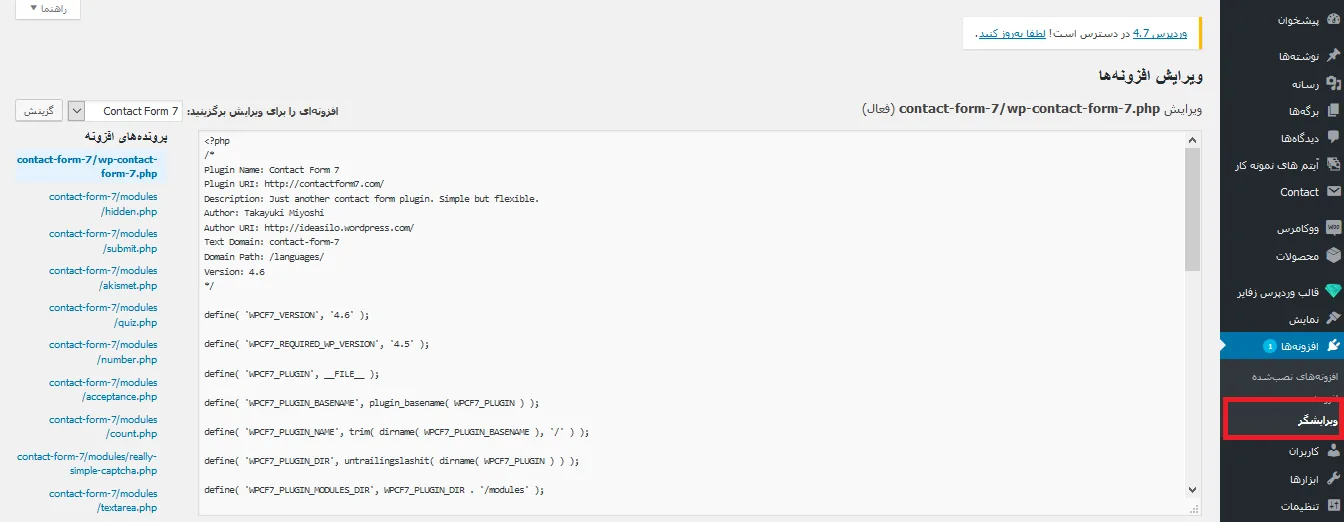
Task: Follow the وردپرس 4.7 link
Action: coord(1159,33)
